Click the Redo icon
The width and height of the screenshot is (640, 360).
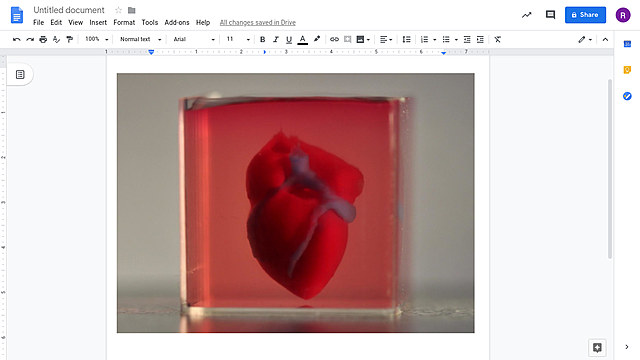30,39
